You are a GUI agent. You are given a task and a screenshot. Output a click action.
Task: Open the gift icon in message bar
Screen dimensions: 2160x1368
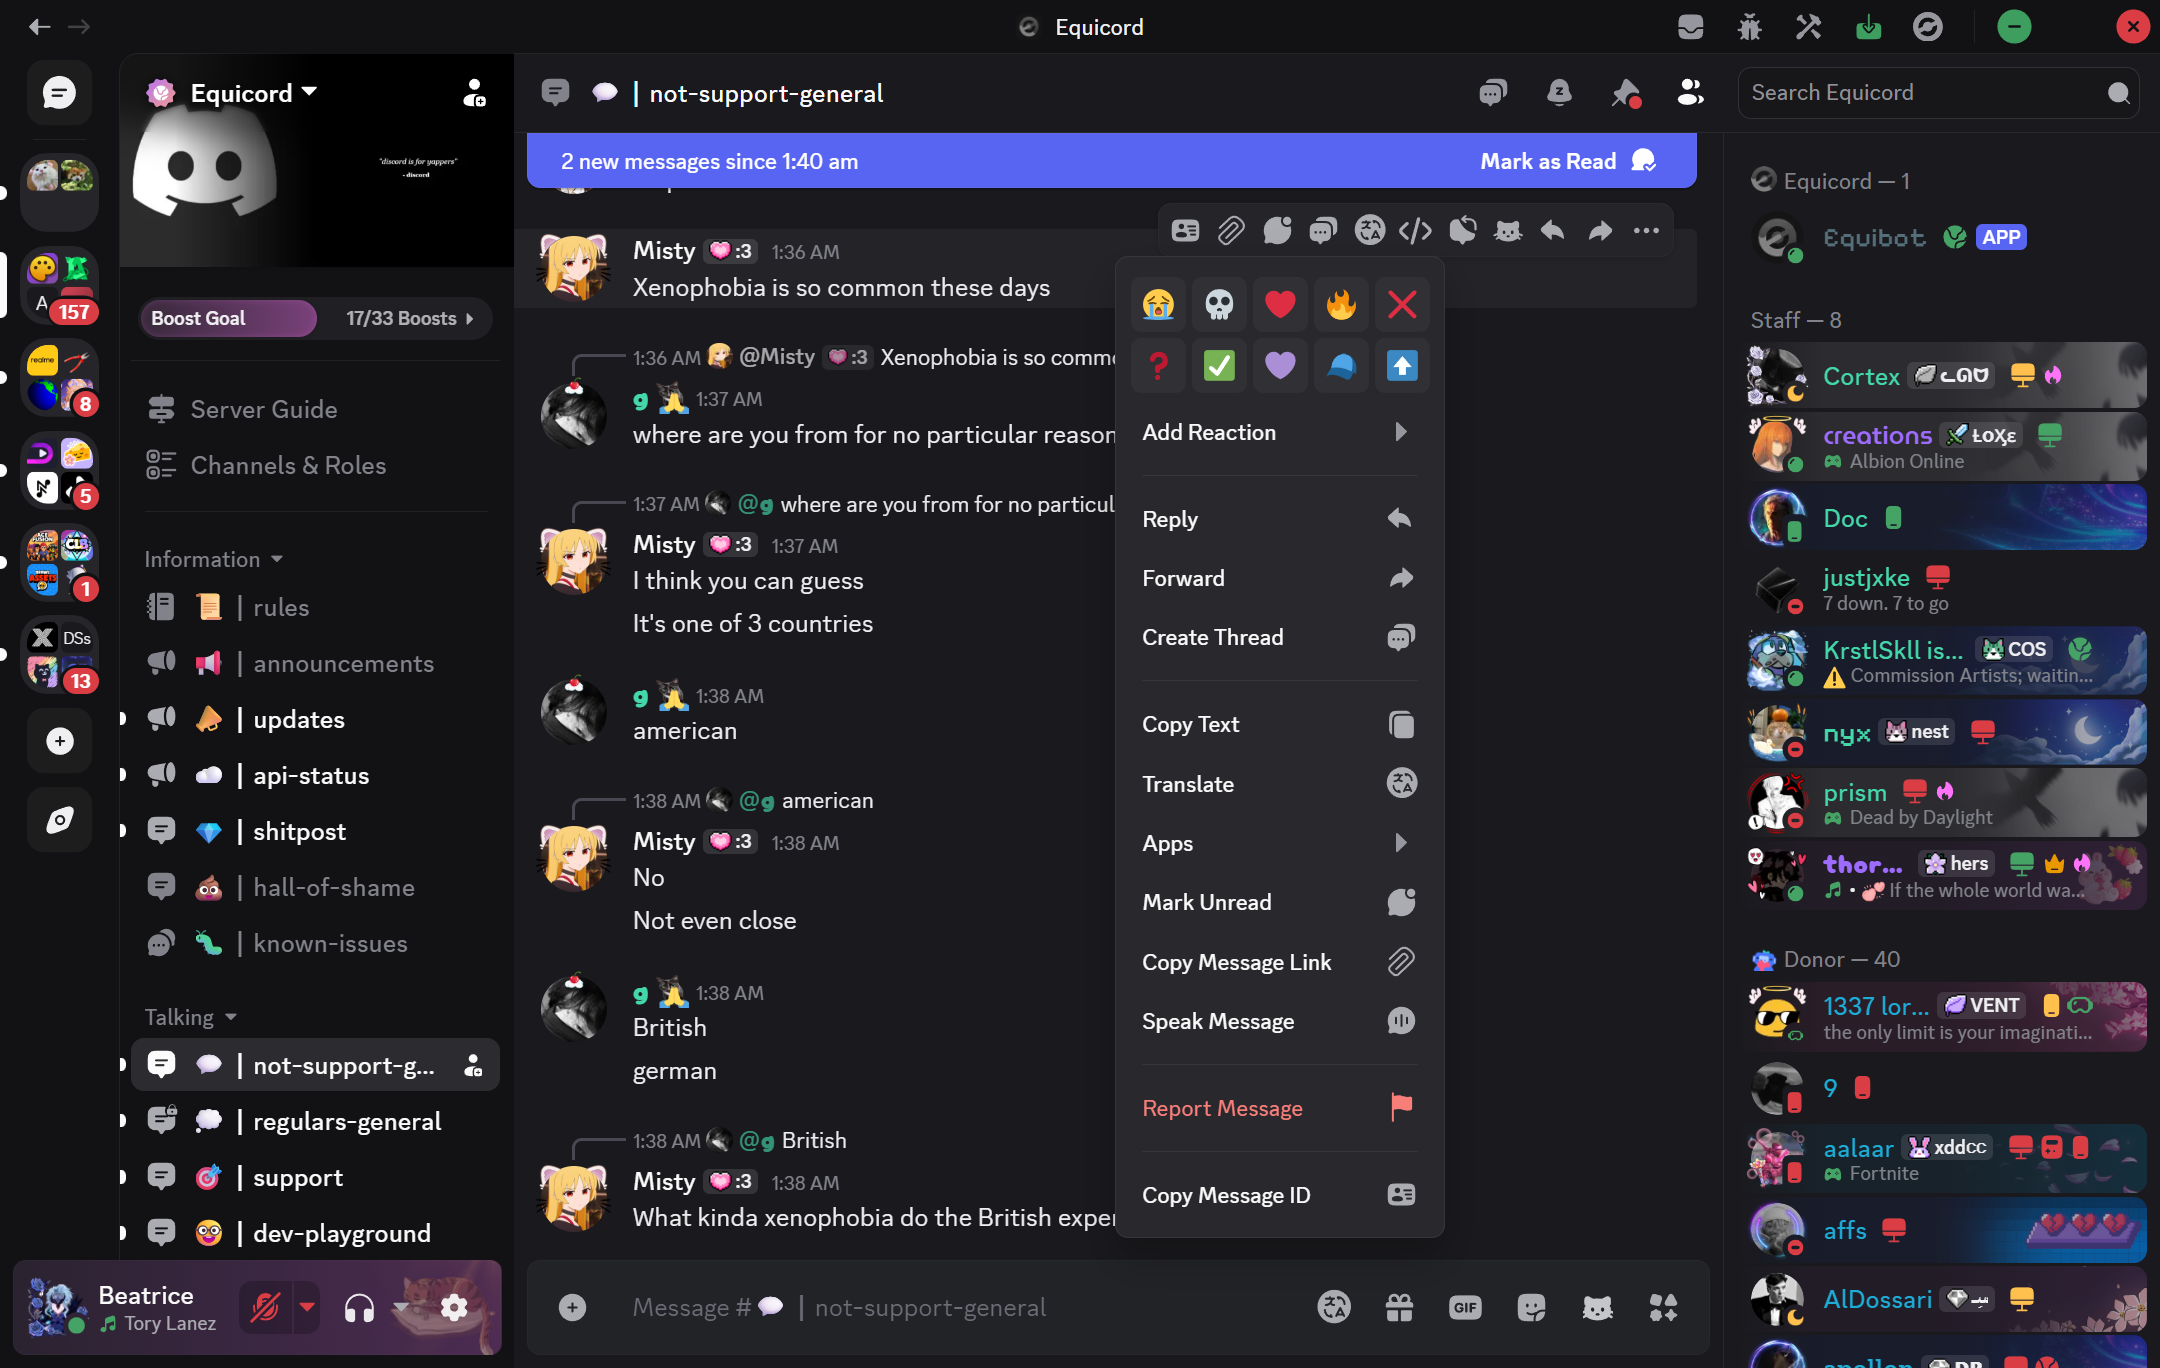pyautogui.click(x=1399, y=1307)
